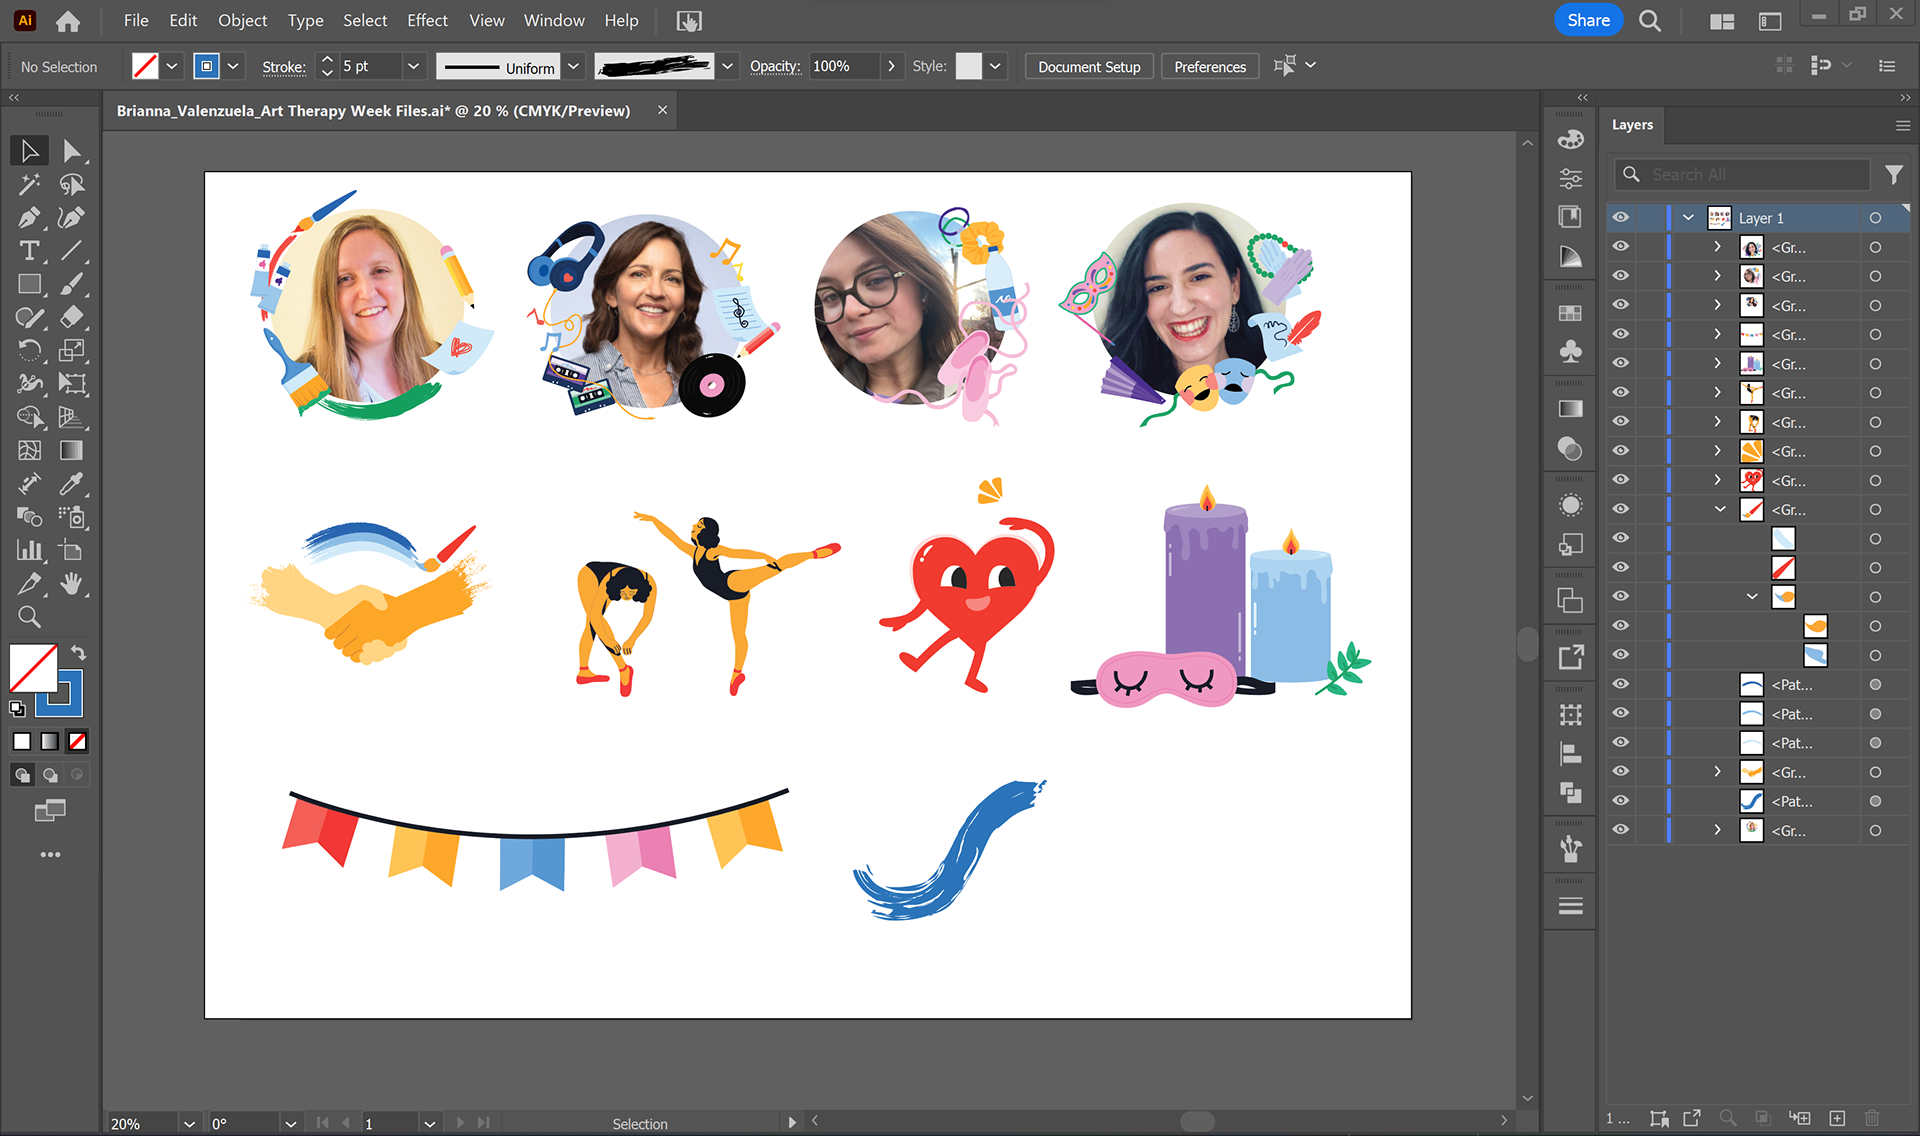Image resolution: width=1920 pixels, height=1136 pixels.
Task: Open the Edit Toolbar ellipsis
Action: click(x=50, y=855)
